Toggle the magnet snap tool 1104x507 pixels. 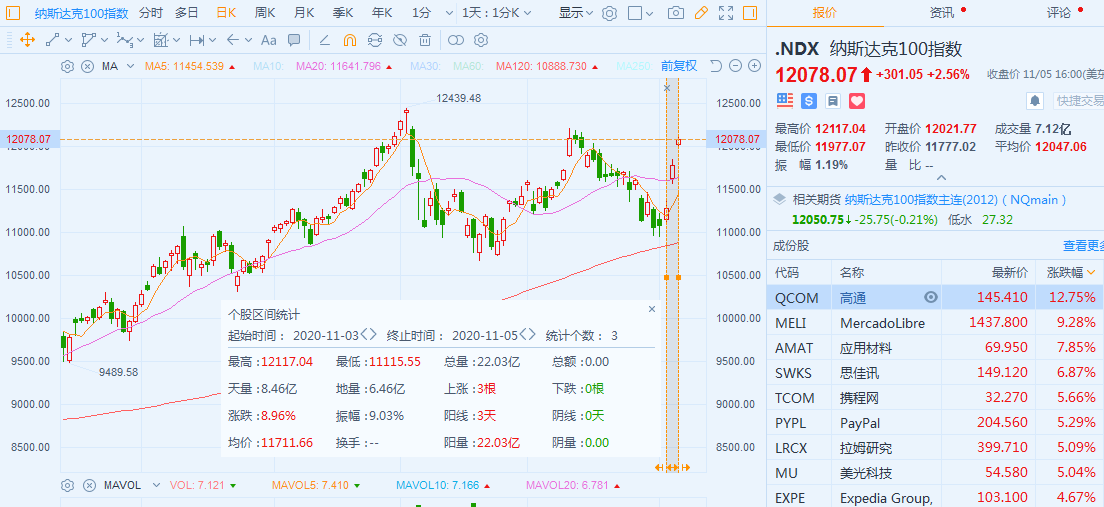[349, 40]
